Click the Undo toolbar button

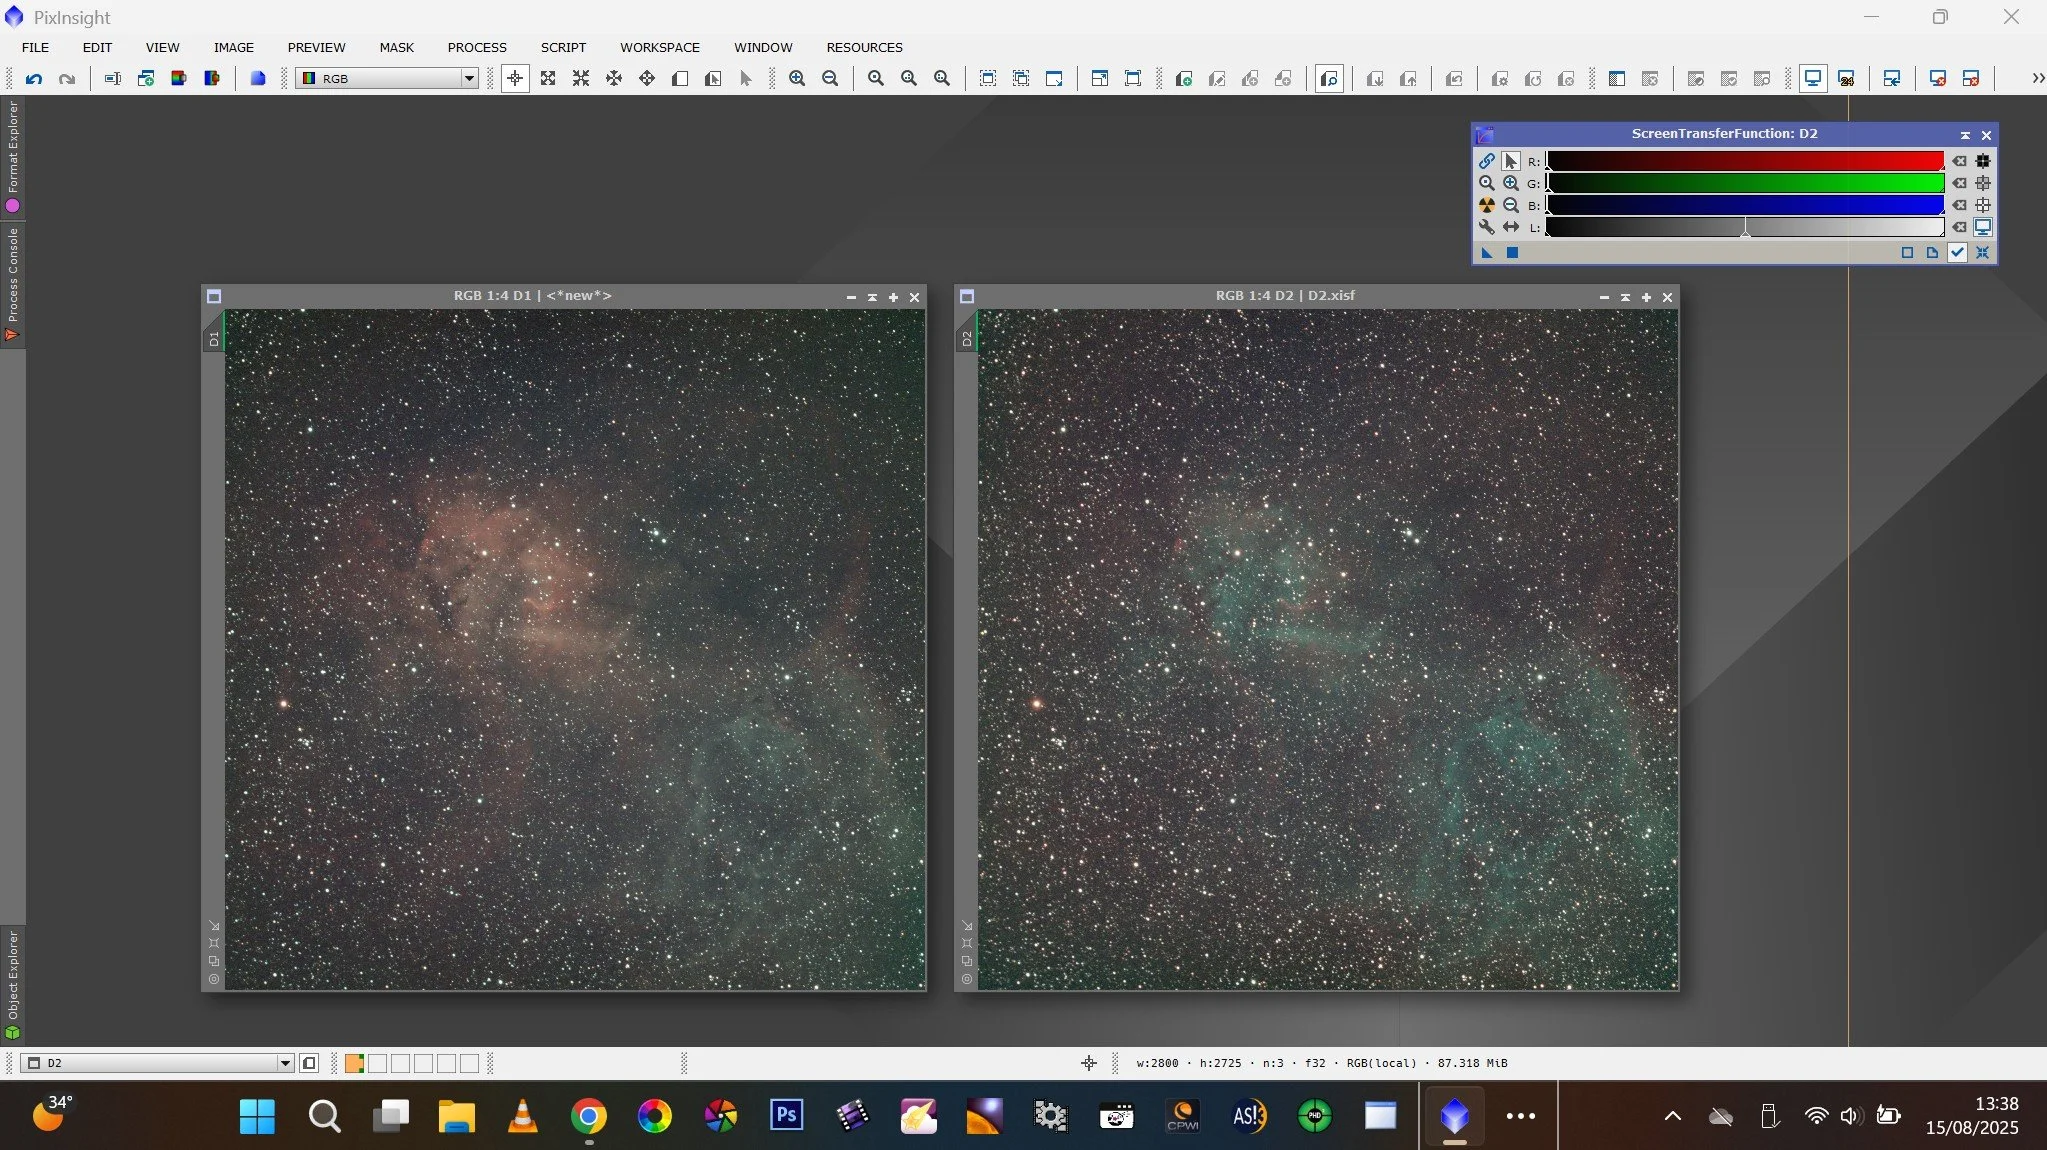34,78
